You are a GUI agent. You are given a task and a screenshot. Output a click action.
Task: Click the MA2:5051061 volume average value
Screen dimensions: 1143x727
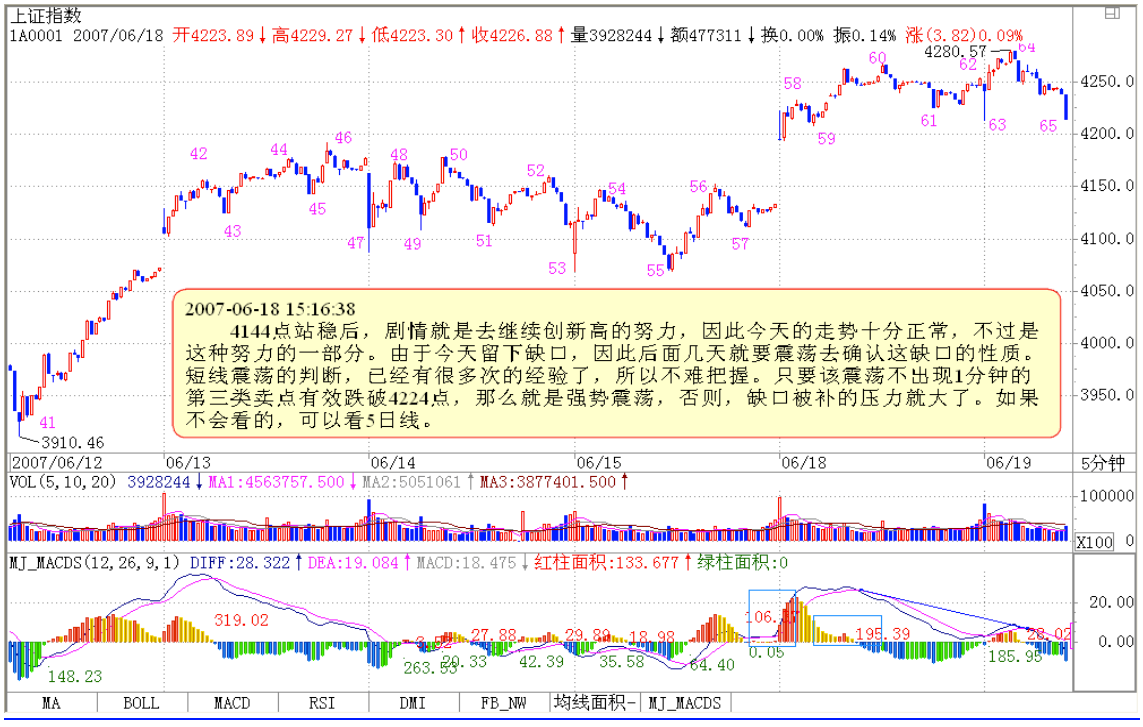[x=412, y=482]
